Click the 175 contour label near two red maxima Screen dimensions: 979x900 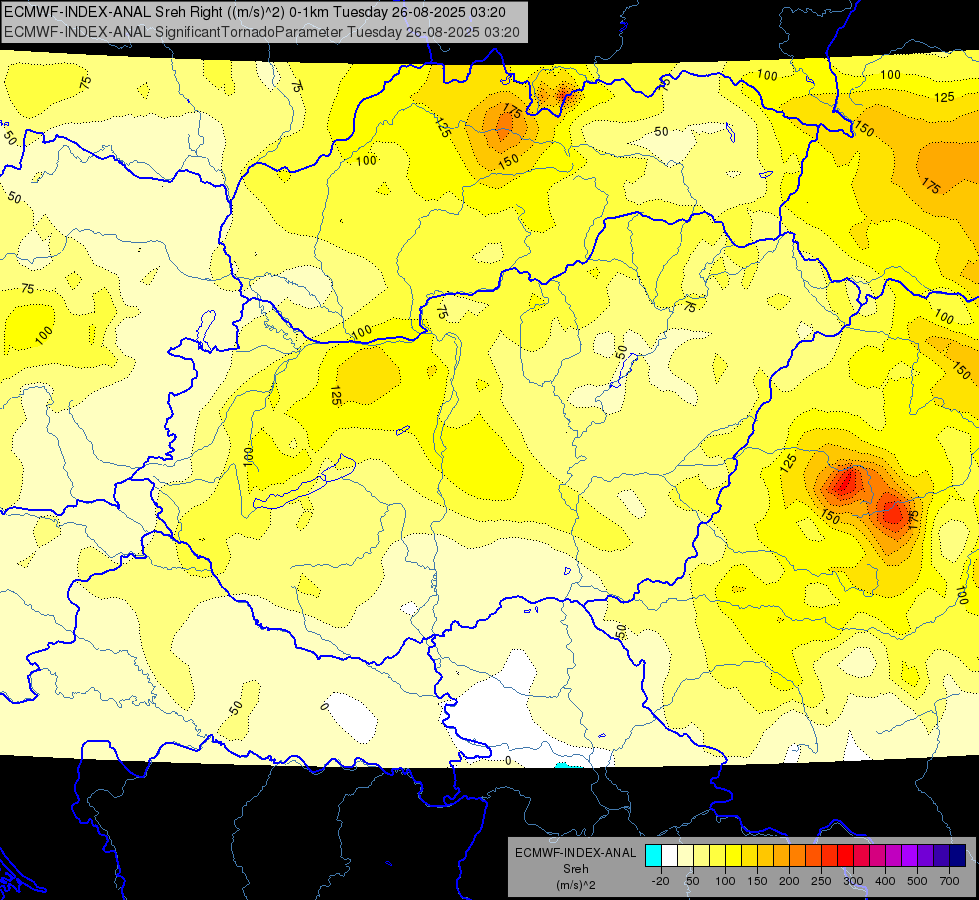click(912, 518)
